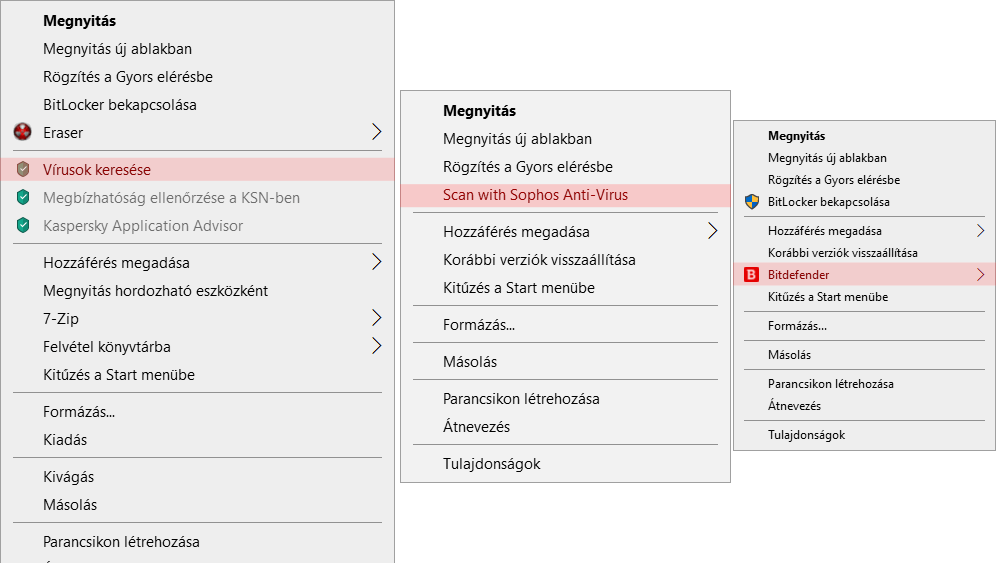Screen dimensions: 1000x563
Task: Expand Hozzáférés megadása arrow in middle menu
Action: tap(712, 231)
